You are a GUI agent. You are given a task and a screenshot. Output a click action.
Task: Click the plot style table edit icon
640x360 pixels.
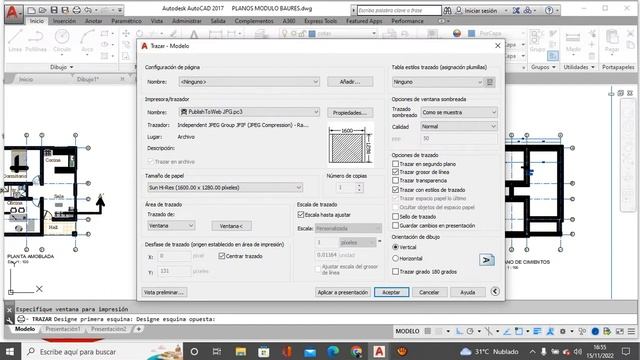[x=490, y=82]
